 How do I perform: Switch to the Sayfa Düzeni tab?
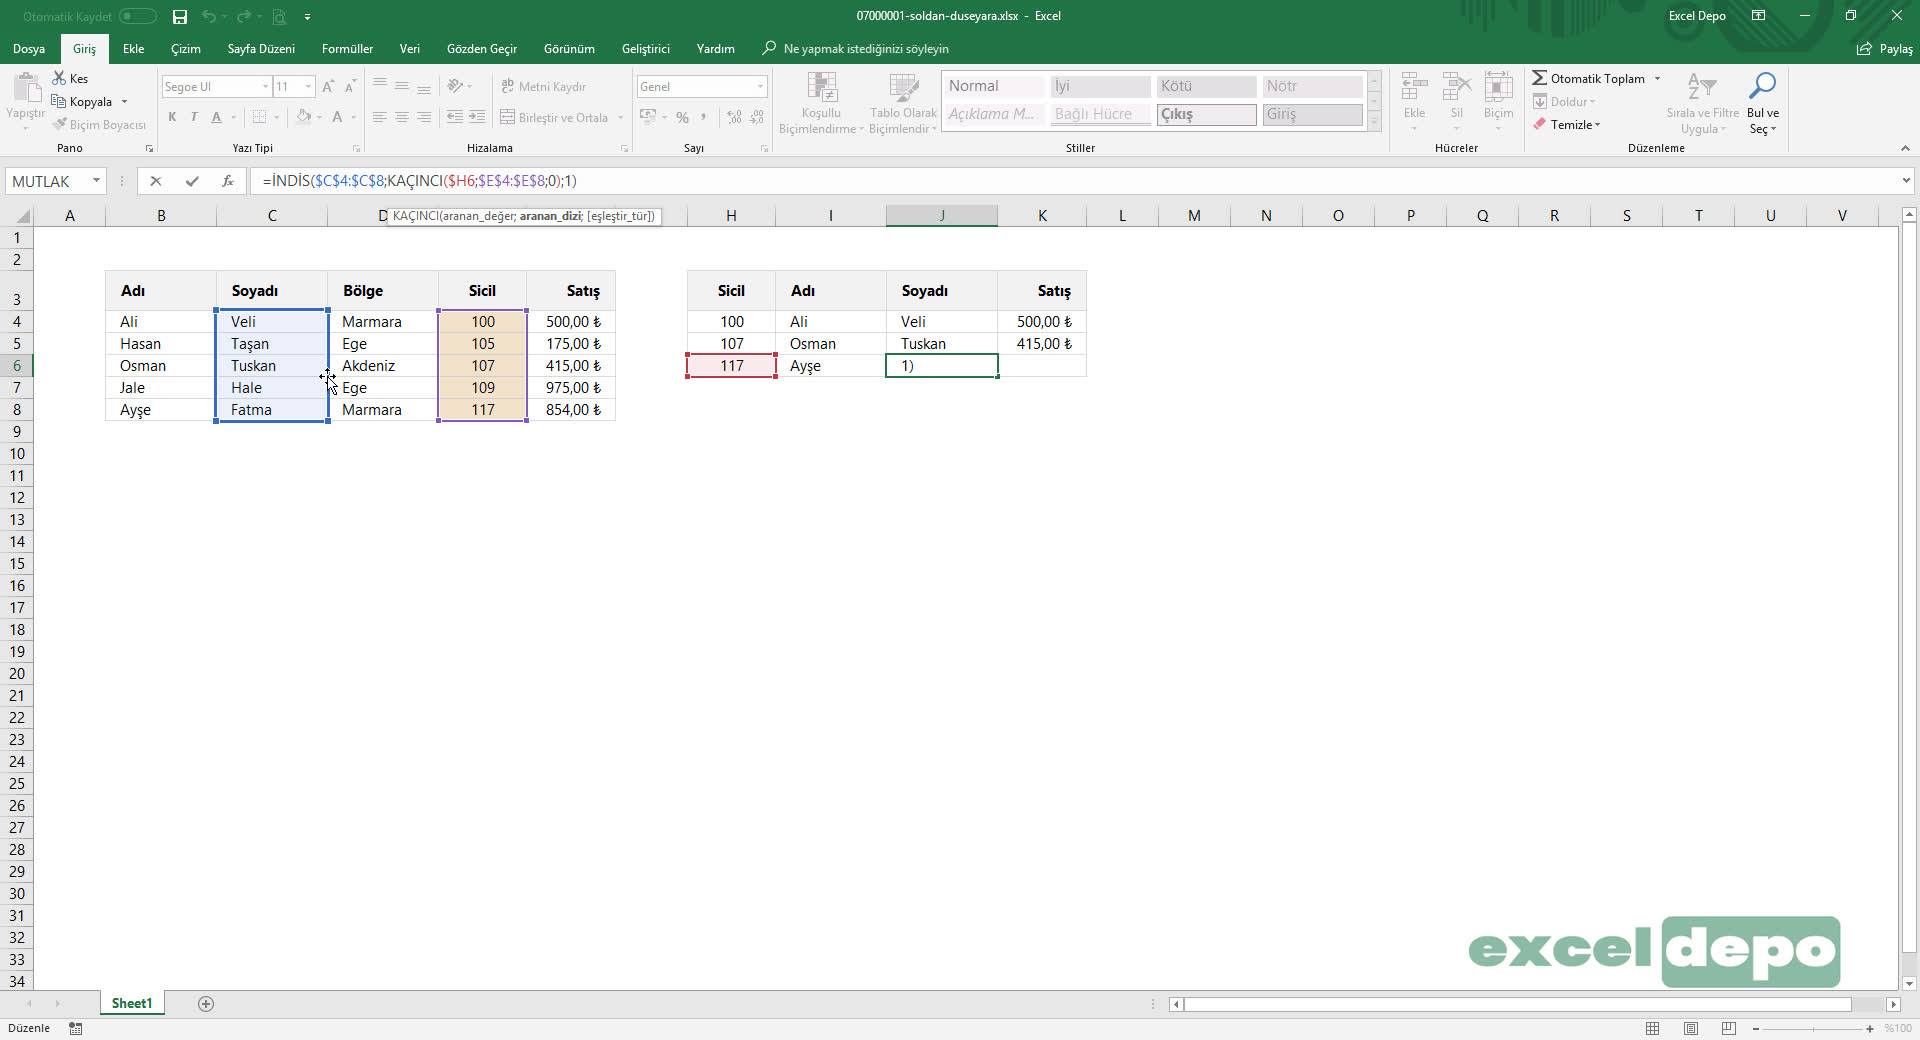point(261,48)
